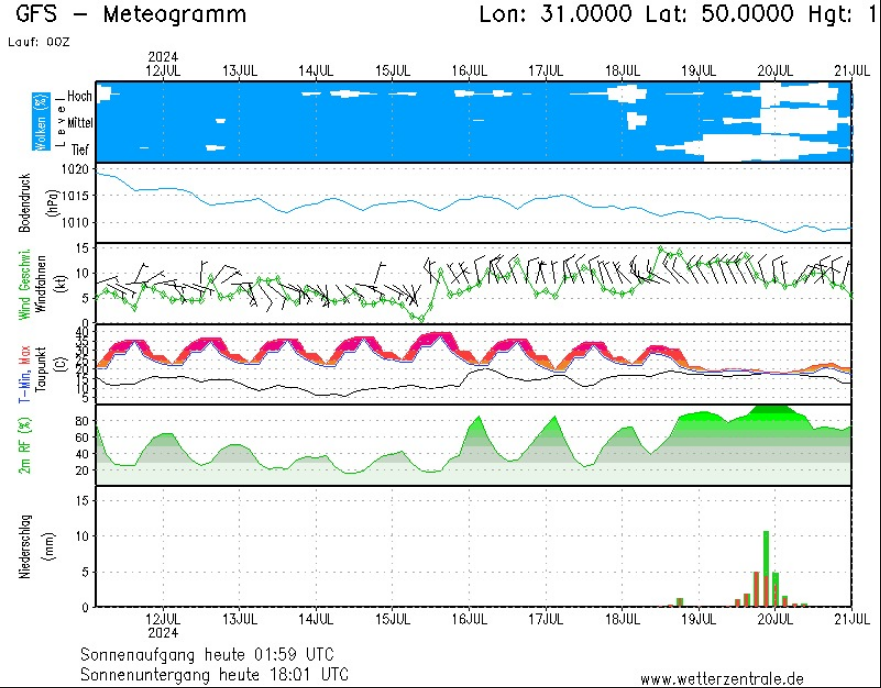The width and height of the screenshot is (881, 688).
Task: Click the Lon/Lat coordinates header text
Action: 679,15
